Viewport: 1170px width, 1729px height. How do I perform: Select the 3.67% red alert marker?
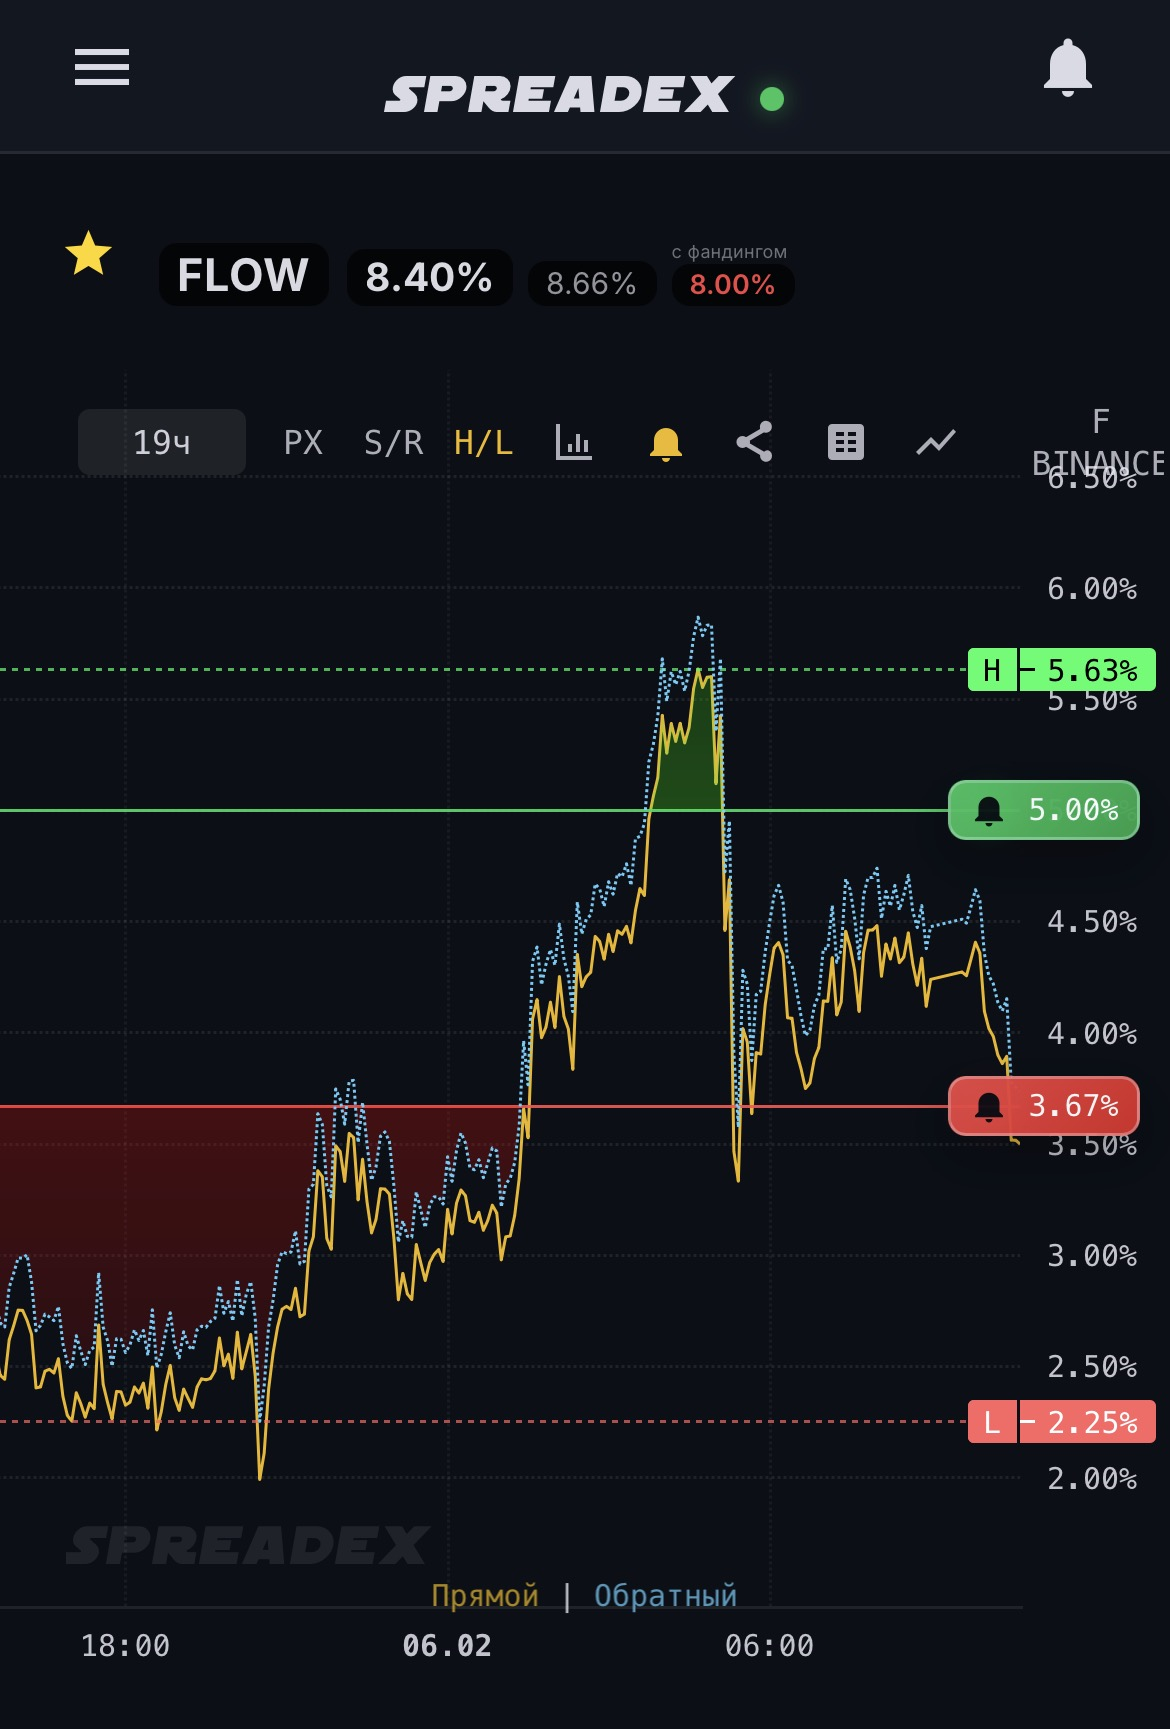pyautogui.click(x=1044, y=1106)
